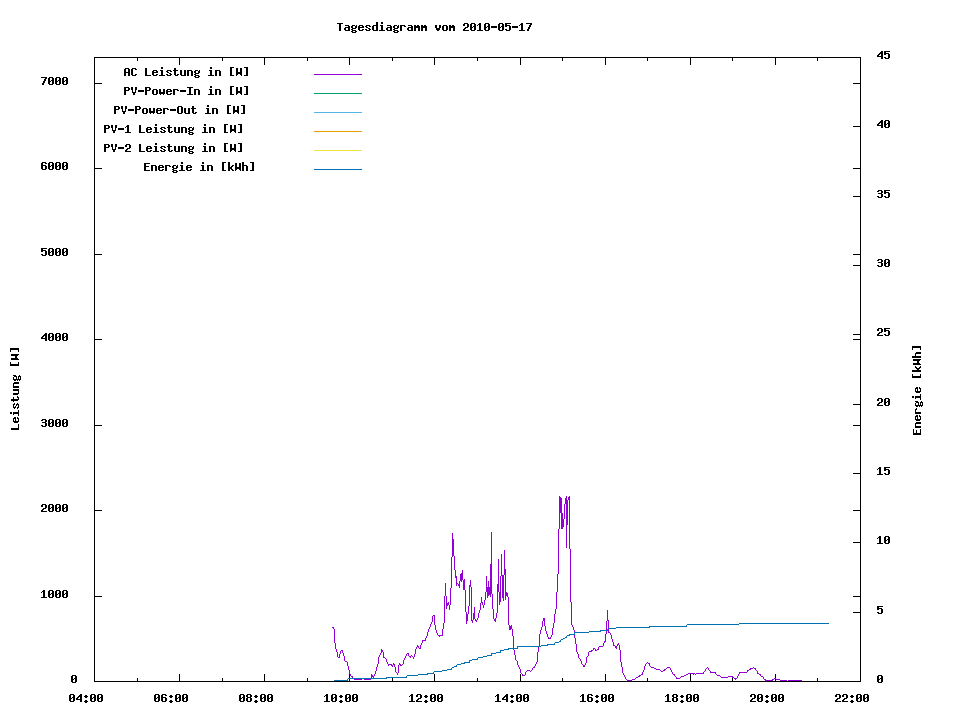The height and width of the screenshot is (720, 960).
Task: Click the 7000 value on left axis
Action: click(53, 81)
